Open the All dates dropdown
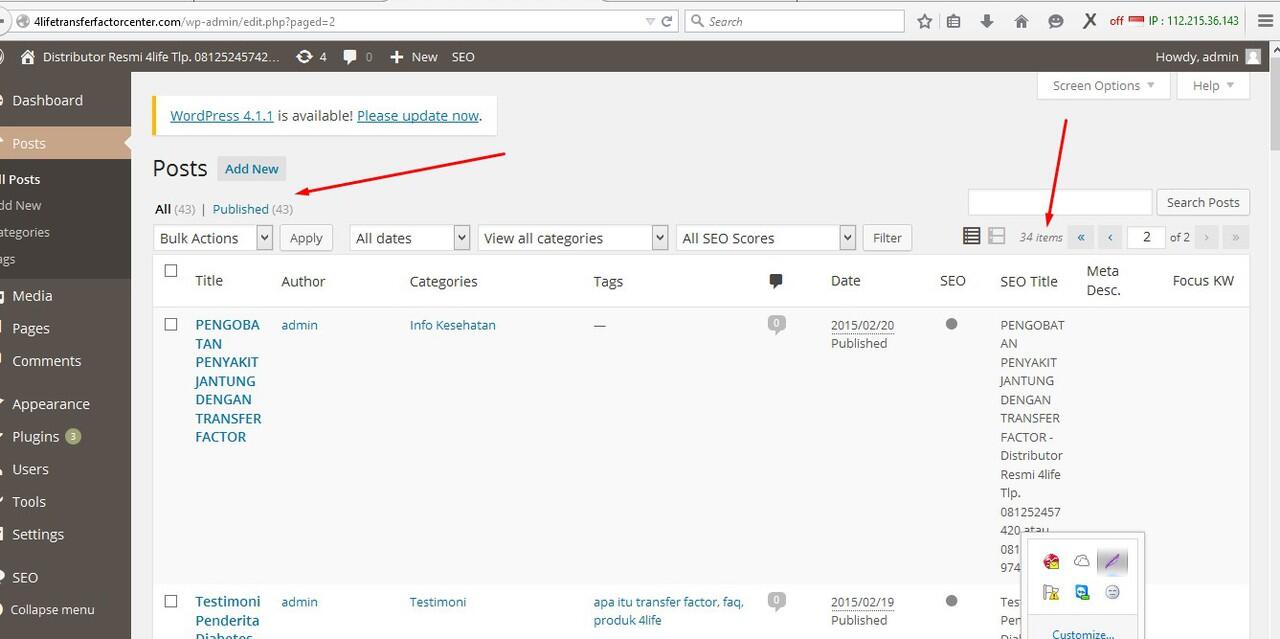This screenshot has width=1280, height=639. coord(410,237)
